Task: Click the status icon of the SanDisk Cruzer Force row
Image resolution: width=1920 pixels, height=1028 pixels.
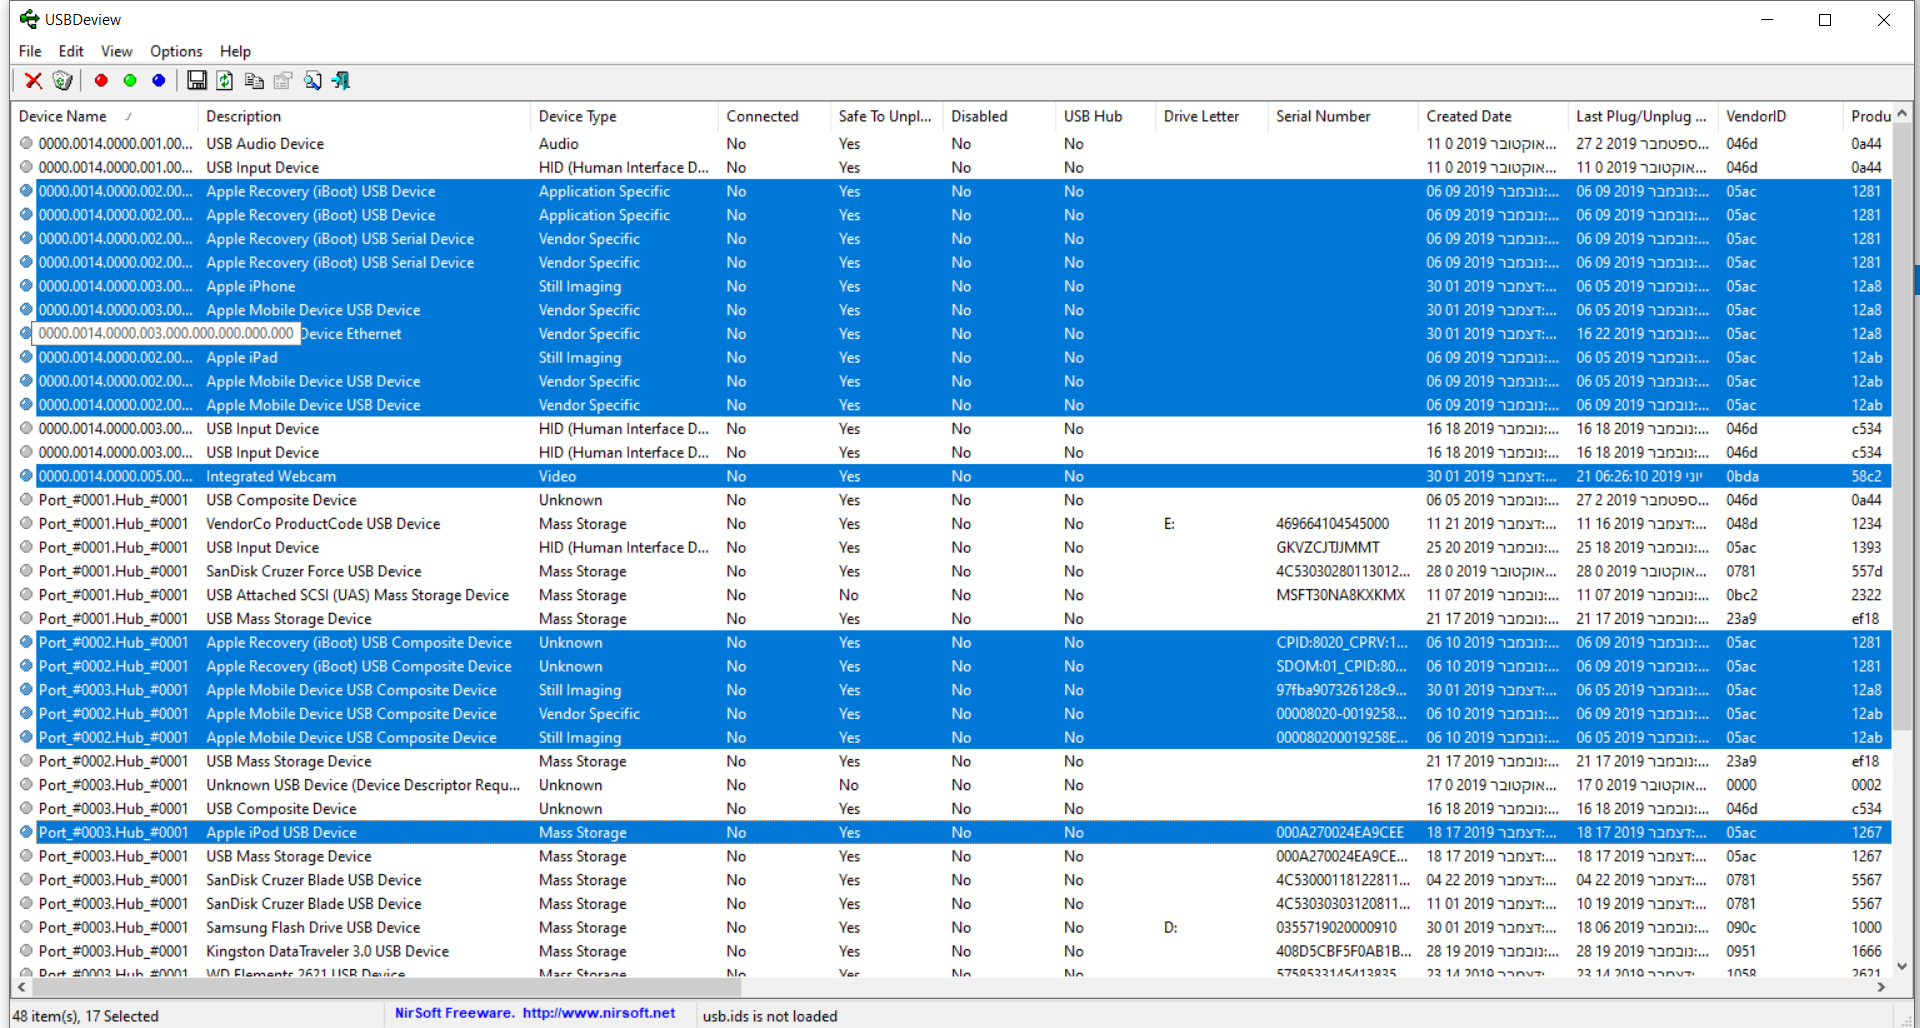Action: tap(26, 571)
